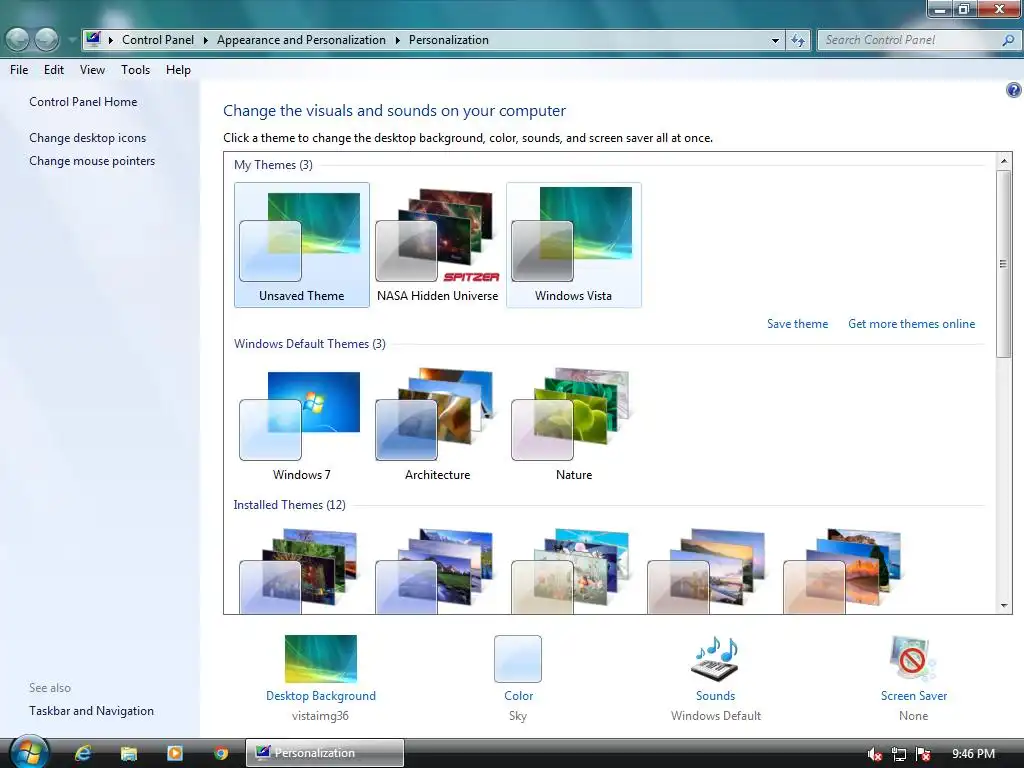Open the Edit menu
The height and width of the screenshot is (768, 1024).
[54, 70]
